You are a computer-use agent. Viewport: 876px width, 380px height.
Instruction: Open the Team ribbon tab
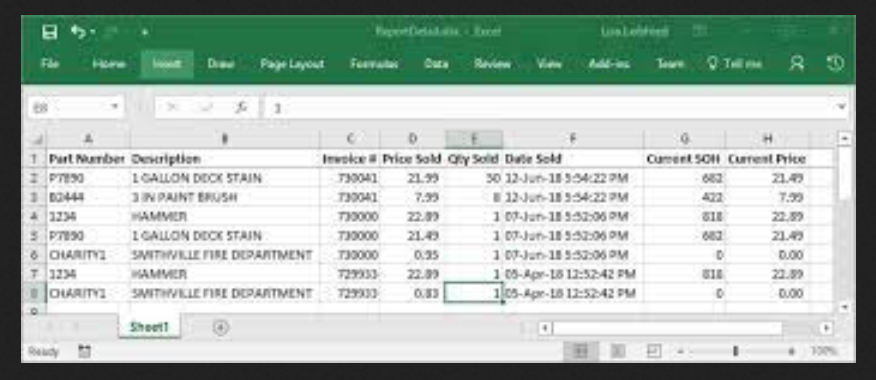[670, 64]
